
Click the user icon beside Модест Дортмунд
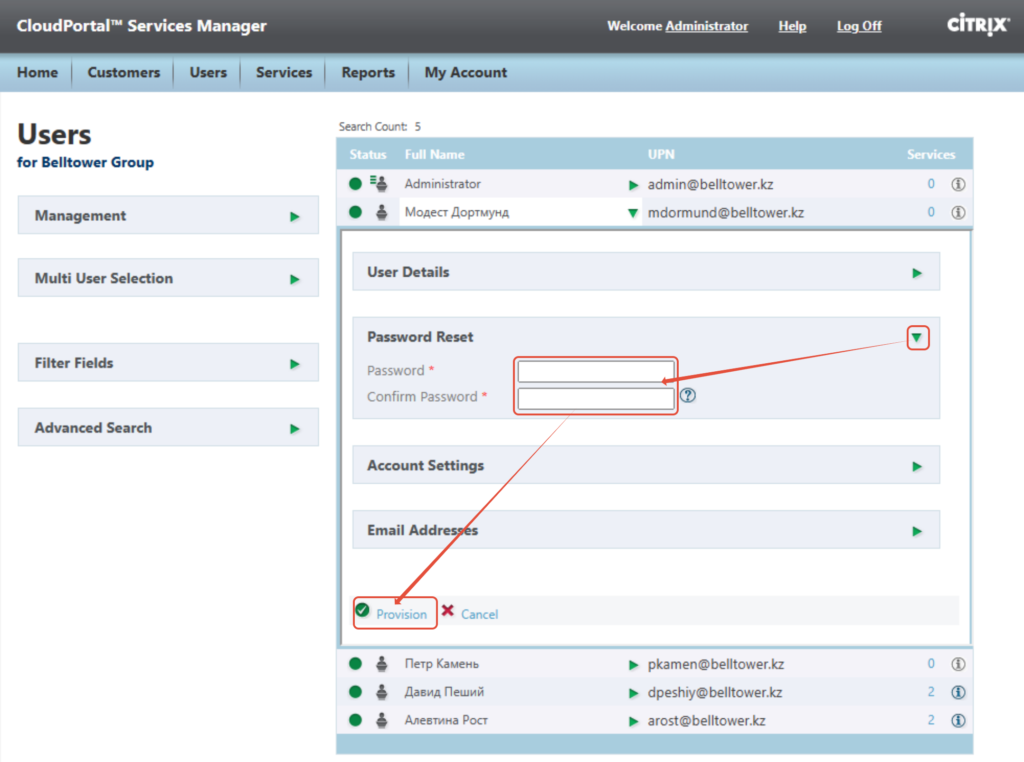[382, 212]
